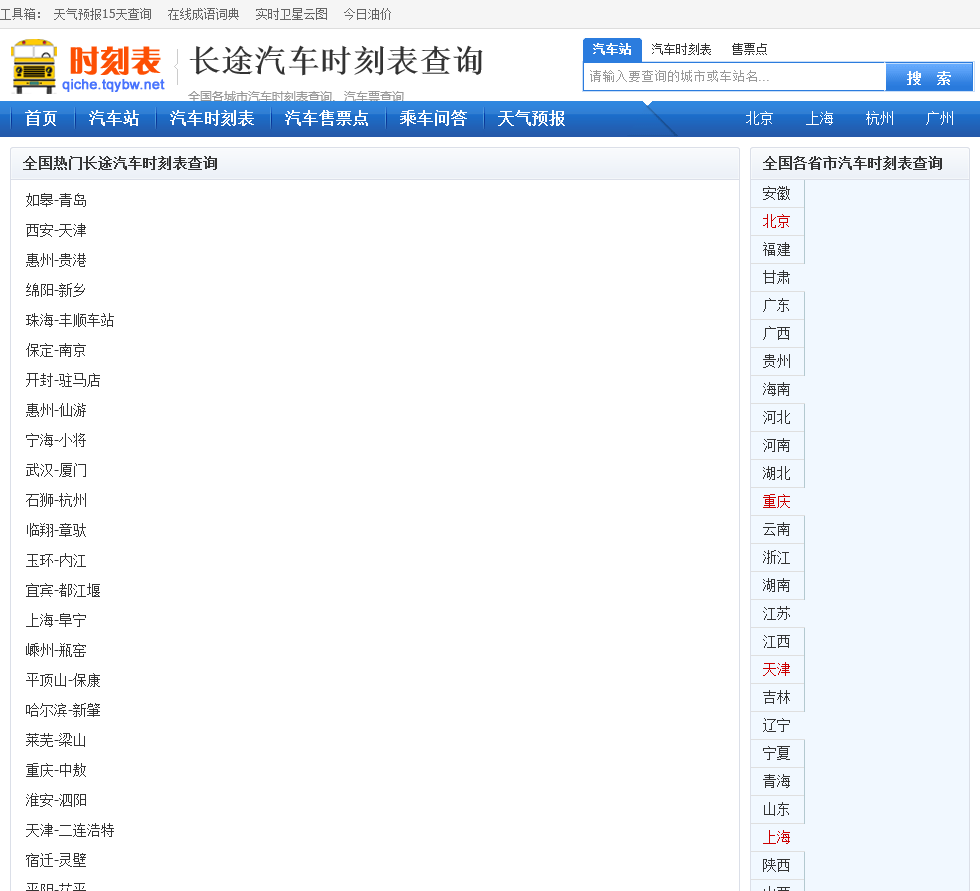Open the 嵊州-瓶窑 route

pyautogui.click(x=56, y=650)
